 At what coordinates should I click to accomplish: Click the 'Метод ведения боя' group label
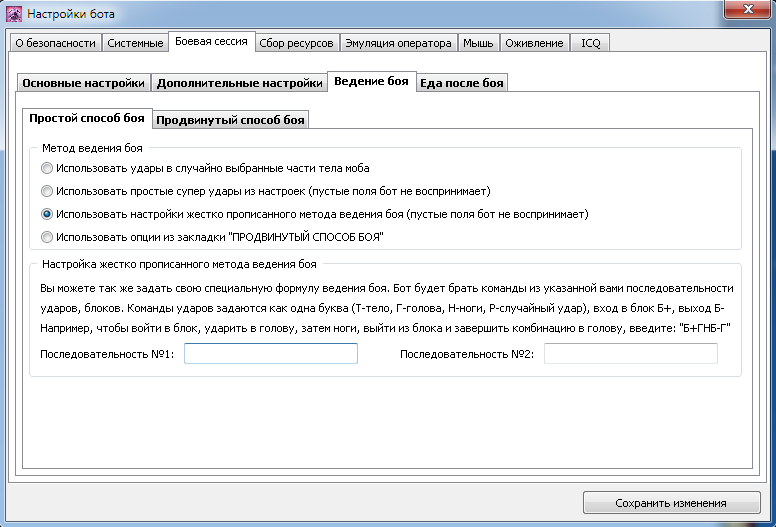(x=92, y=148)
